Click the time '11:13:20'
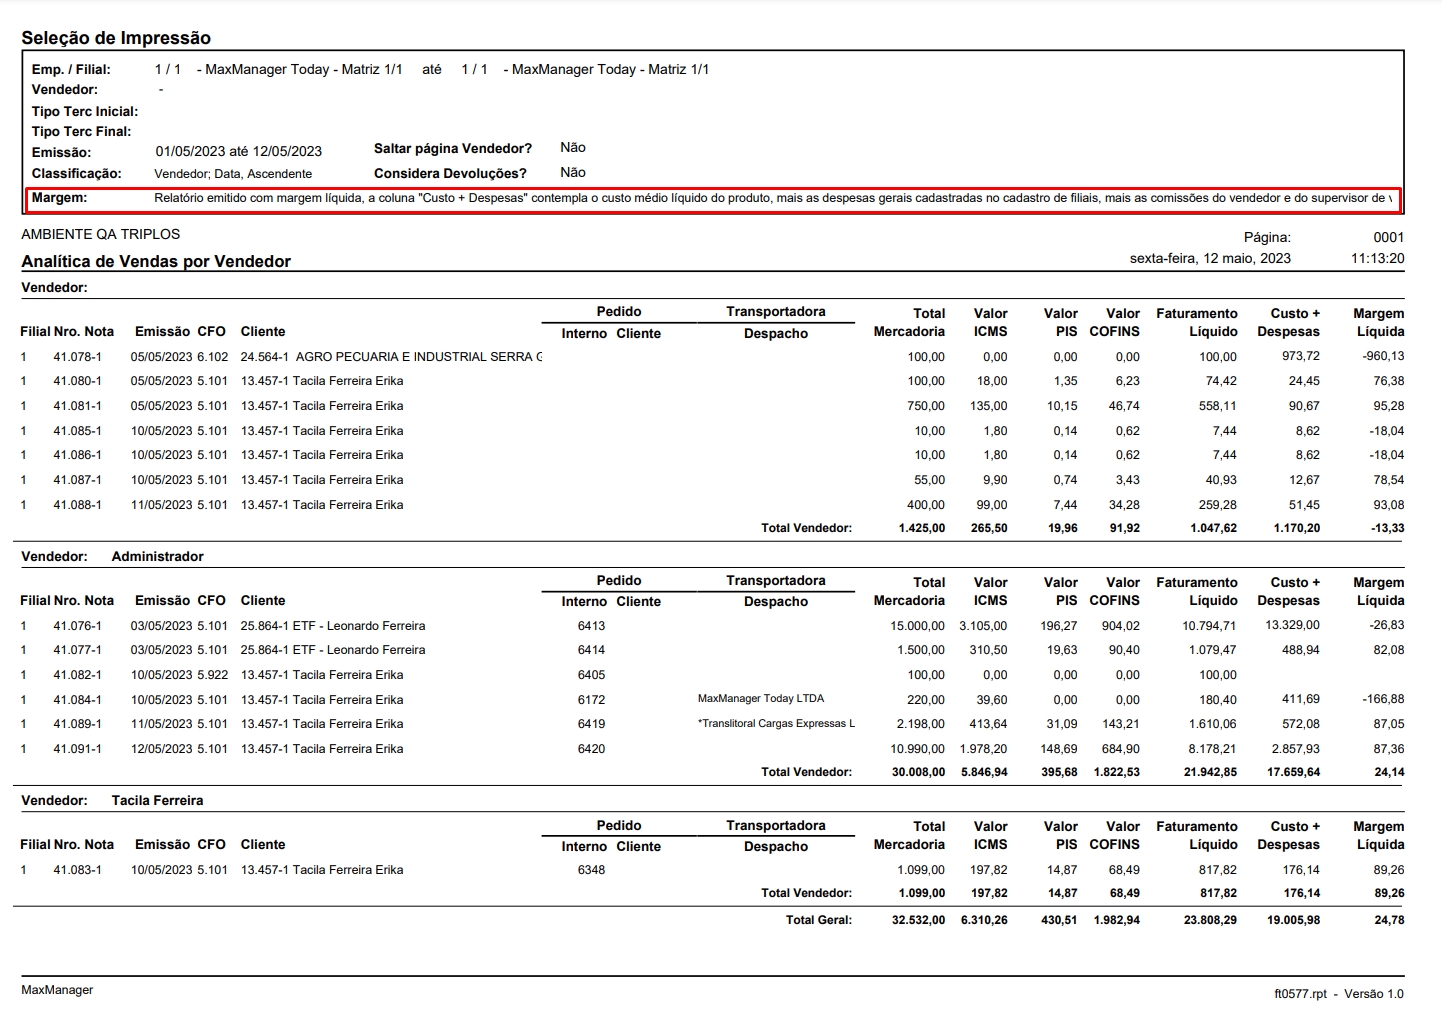This screenshot has height=1018, width=1442. point(1377,258)
